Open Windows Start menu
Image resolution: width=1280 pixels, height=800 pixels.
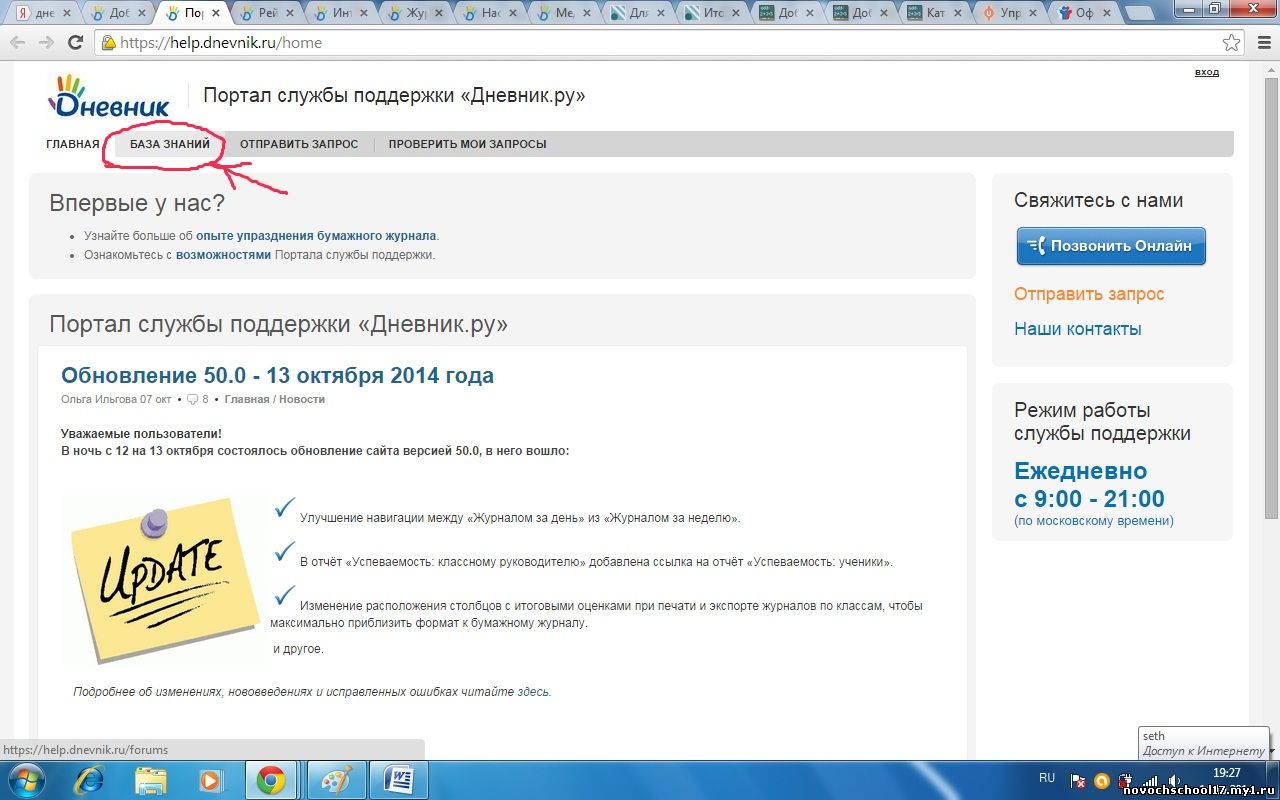(25, 779)
